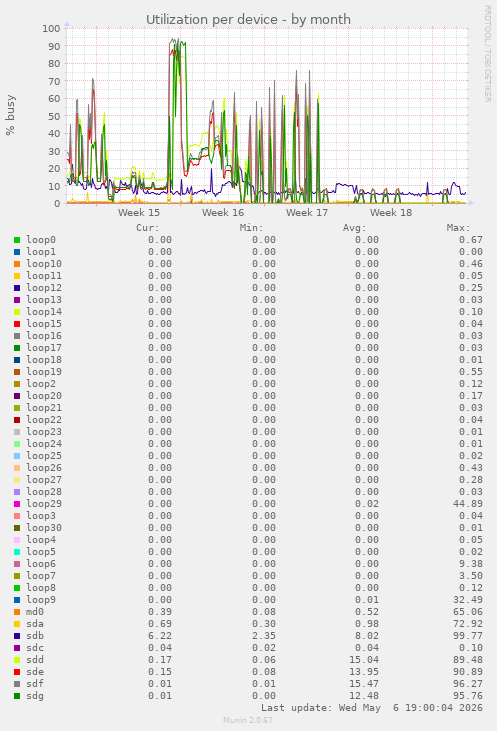Click the loop29 magenta legend swatch
This screenshot has width=497, height=731.
click(17, 504)
